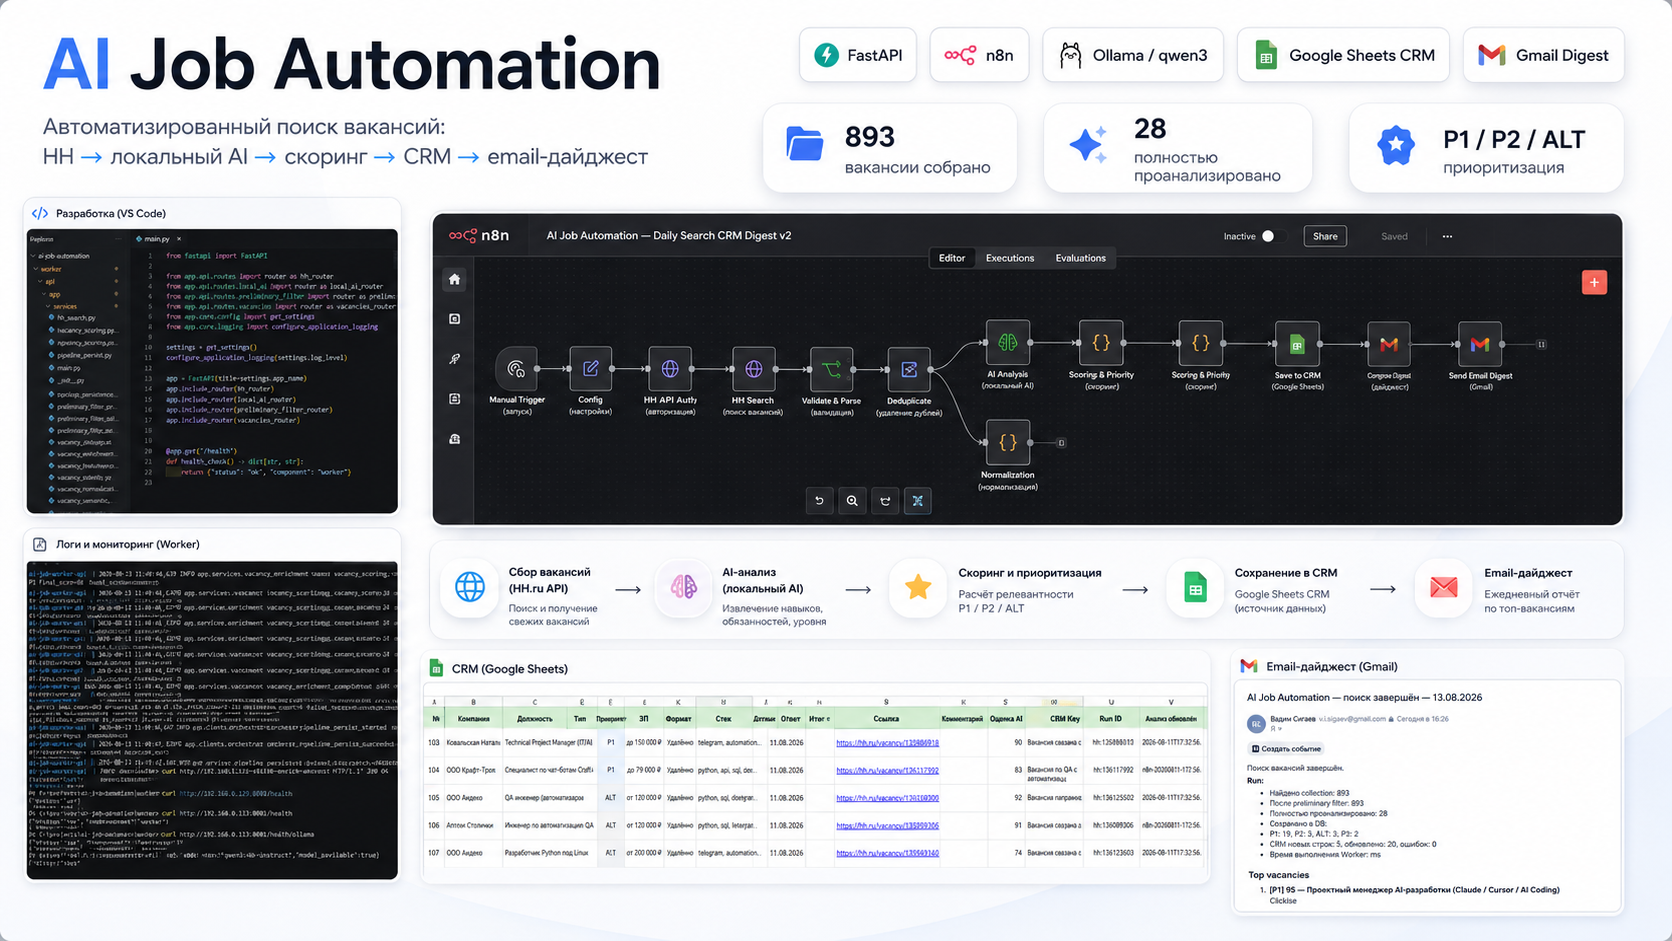This screenshot has width=1672, height=941.
Task: Collapse the services folder in Explorer
Action: [x=49, y=307]
